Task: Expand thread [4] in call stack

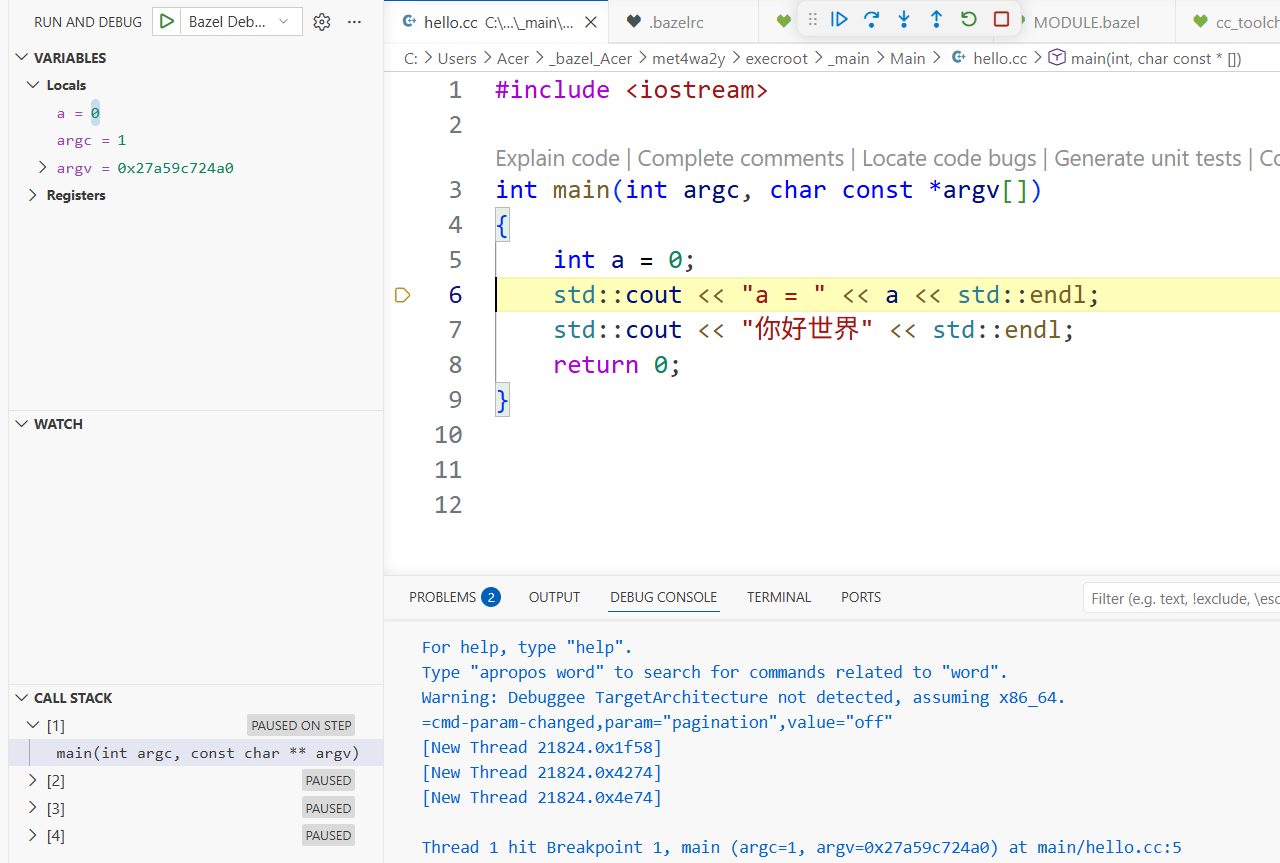Action: (x=34, y=835)
